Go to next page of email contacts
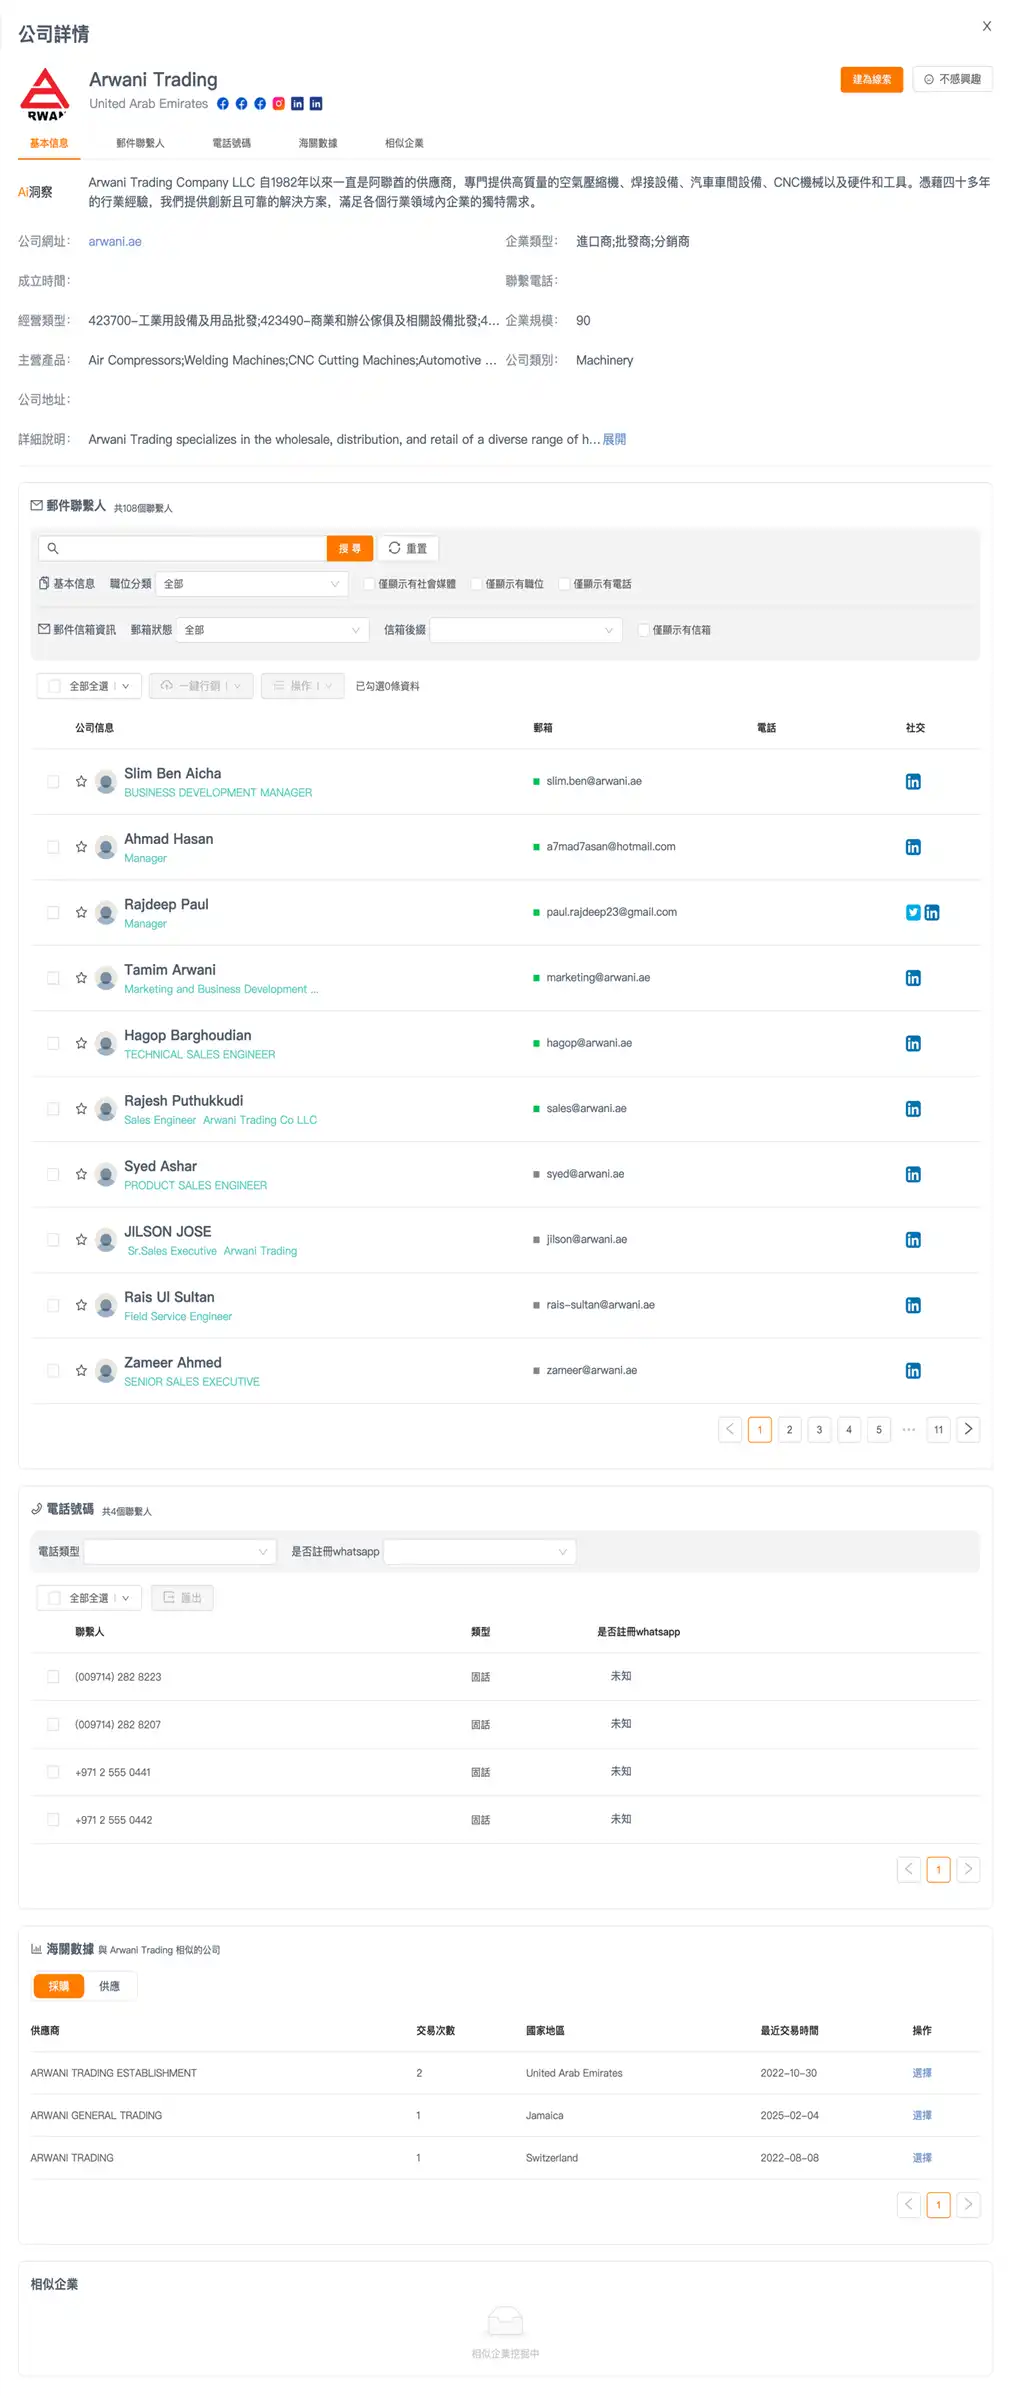 [968, 1429]
